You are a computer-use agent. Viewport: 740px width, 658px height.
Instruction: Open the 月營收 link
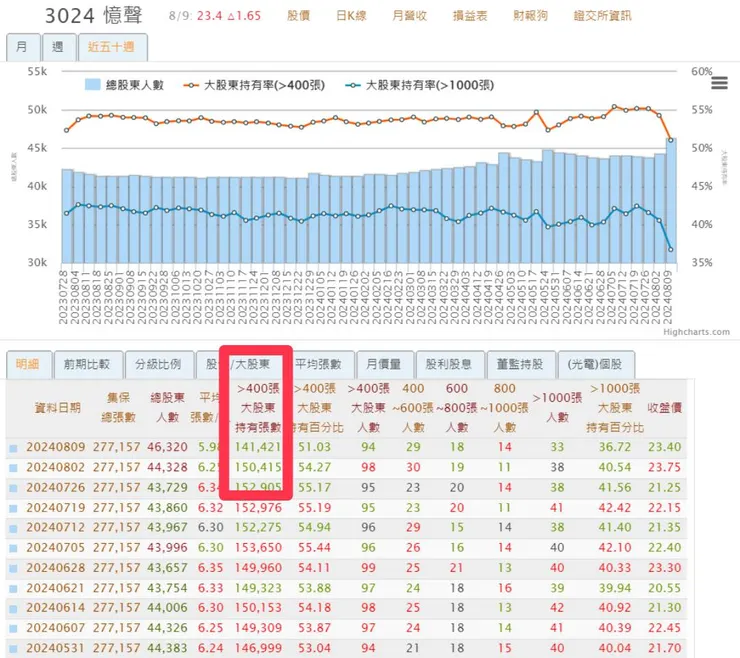point(410,16)
